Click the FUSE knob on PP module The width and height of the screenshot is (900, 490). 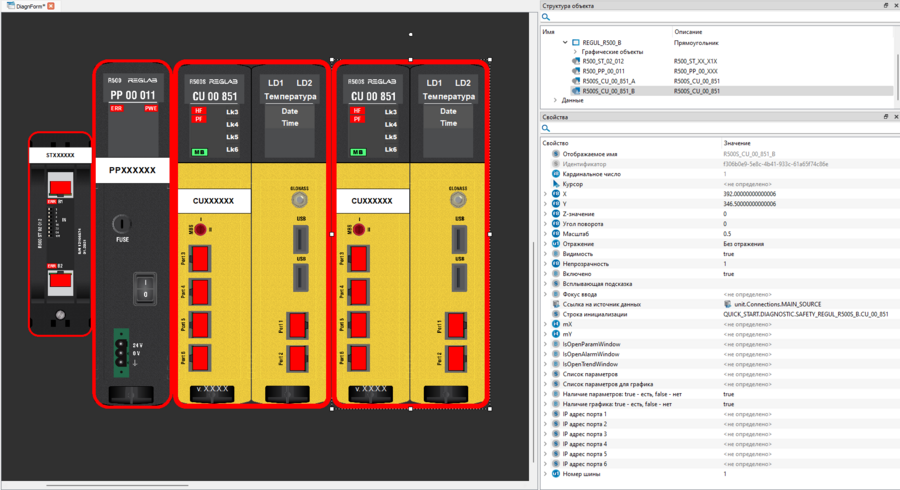point(122,225)
